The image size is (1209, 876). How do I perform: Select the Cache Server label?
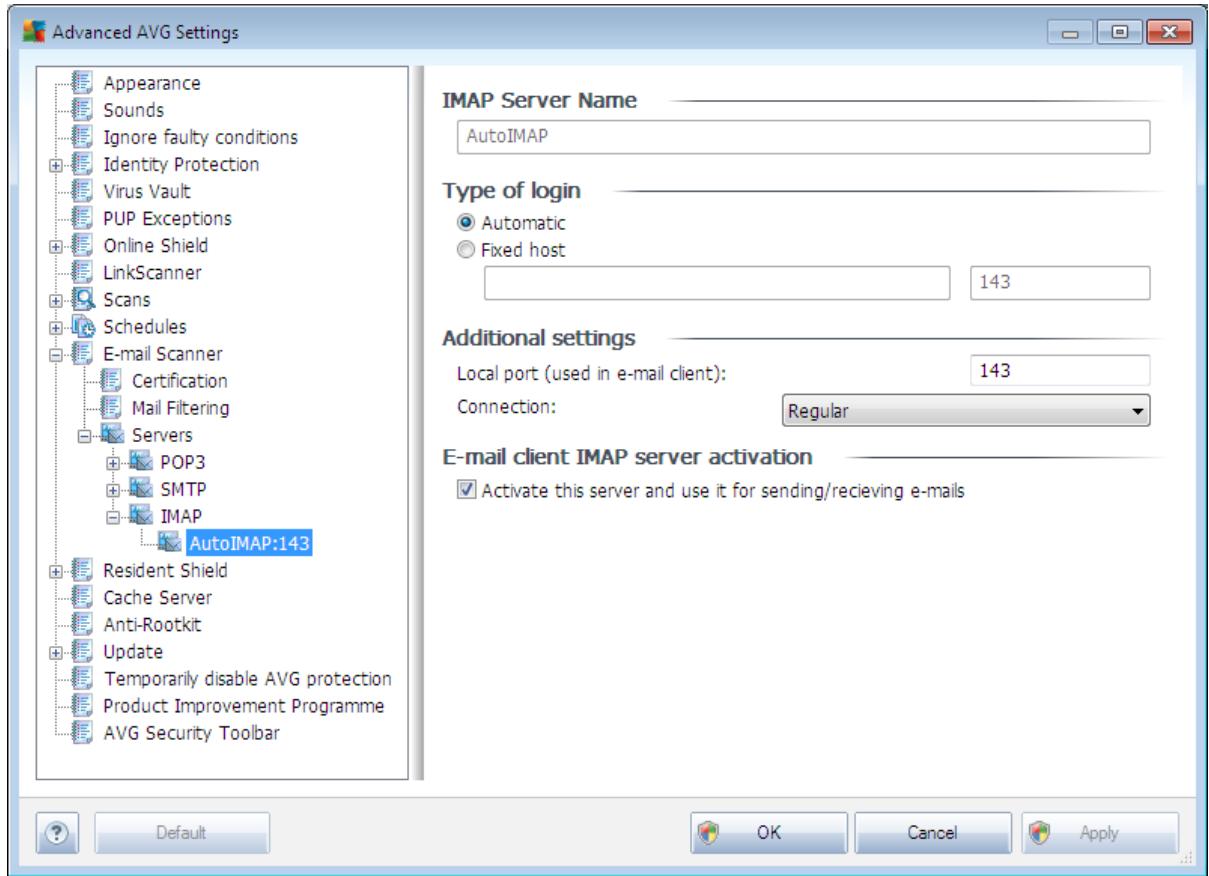point(157,597)
